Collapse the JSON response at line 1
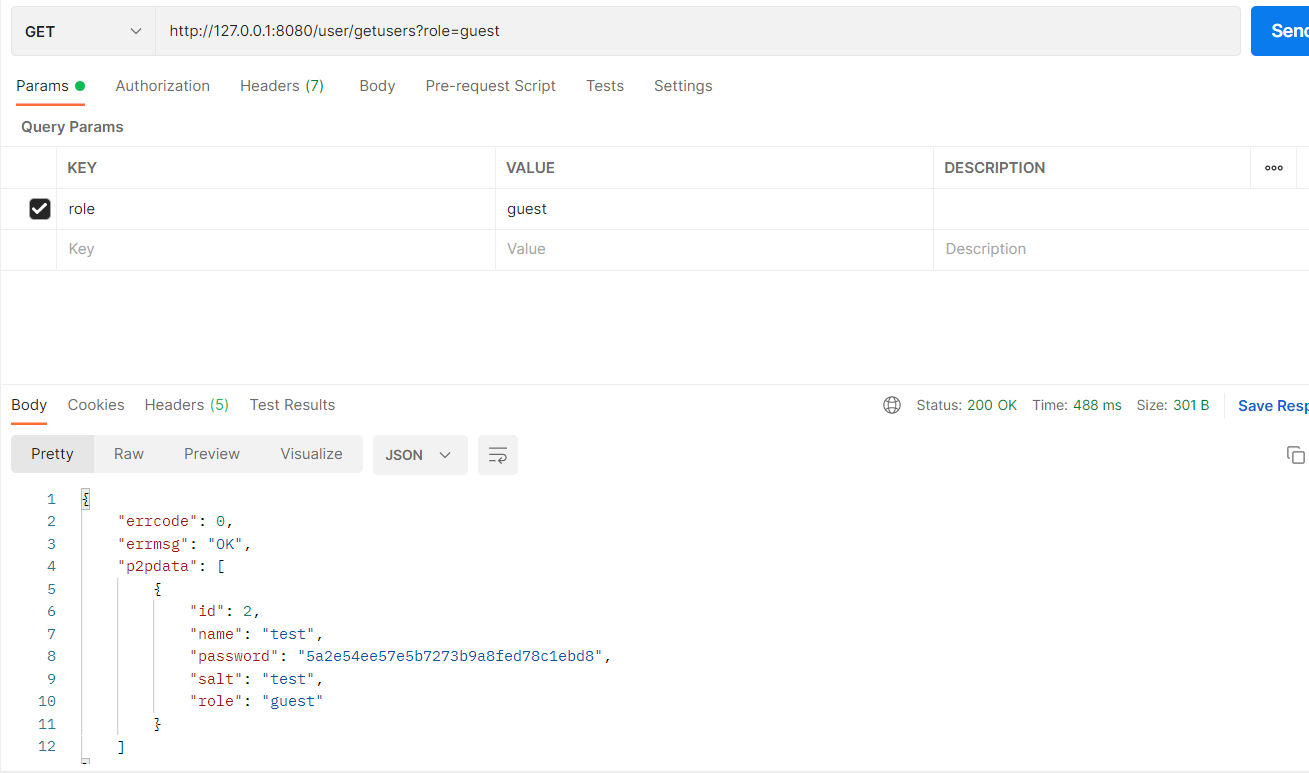1309x773 pixels. [85, 498]
